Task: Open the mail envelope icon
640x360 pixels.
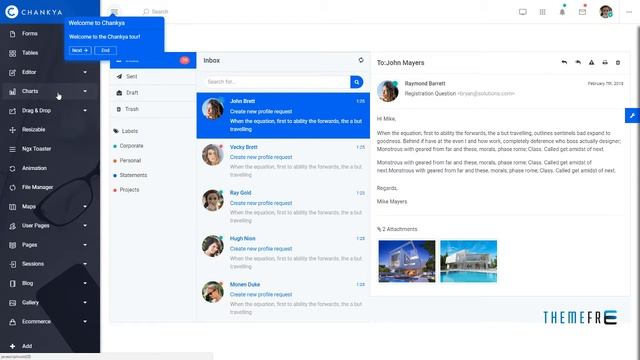Action: [582, 12]
